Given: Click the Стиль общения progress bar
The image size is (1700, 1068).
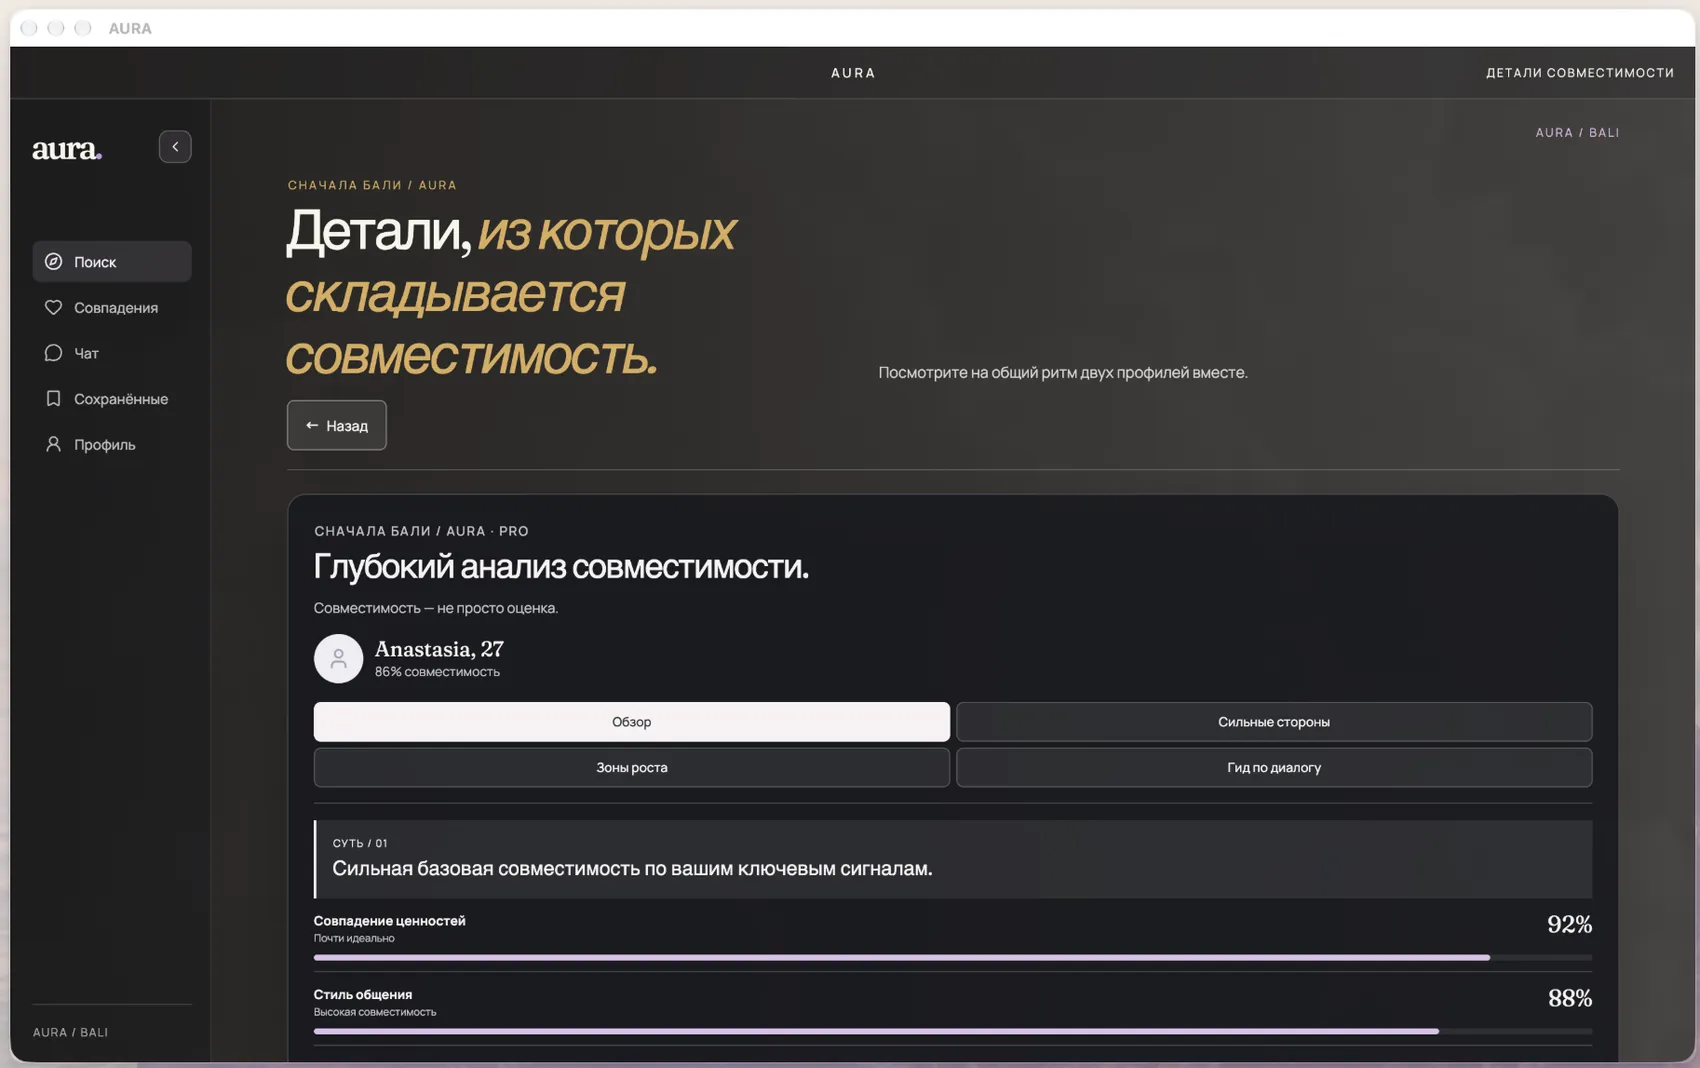Looking at the screenshot, I should (x=953, y=1031).
